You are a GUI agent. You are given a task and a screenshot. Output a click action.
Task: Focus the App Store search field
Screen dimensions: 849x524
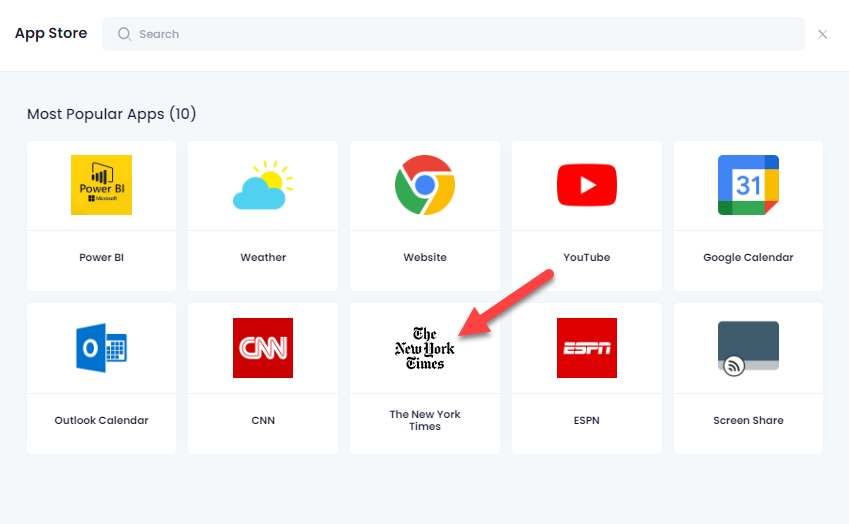453,34
